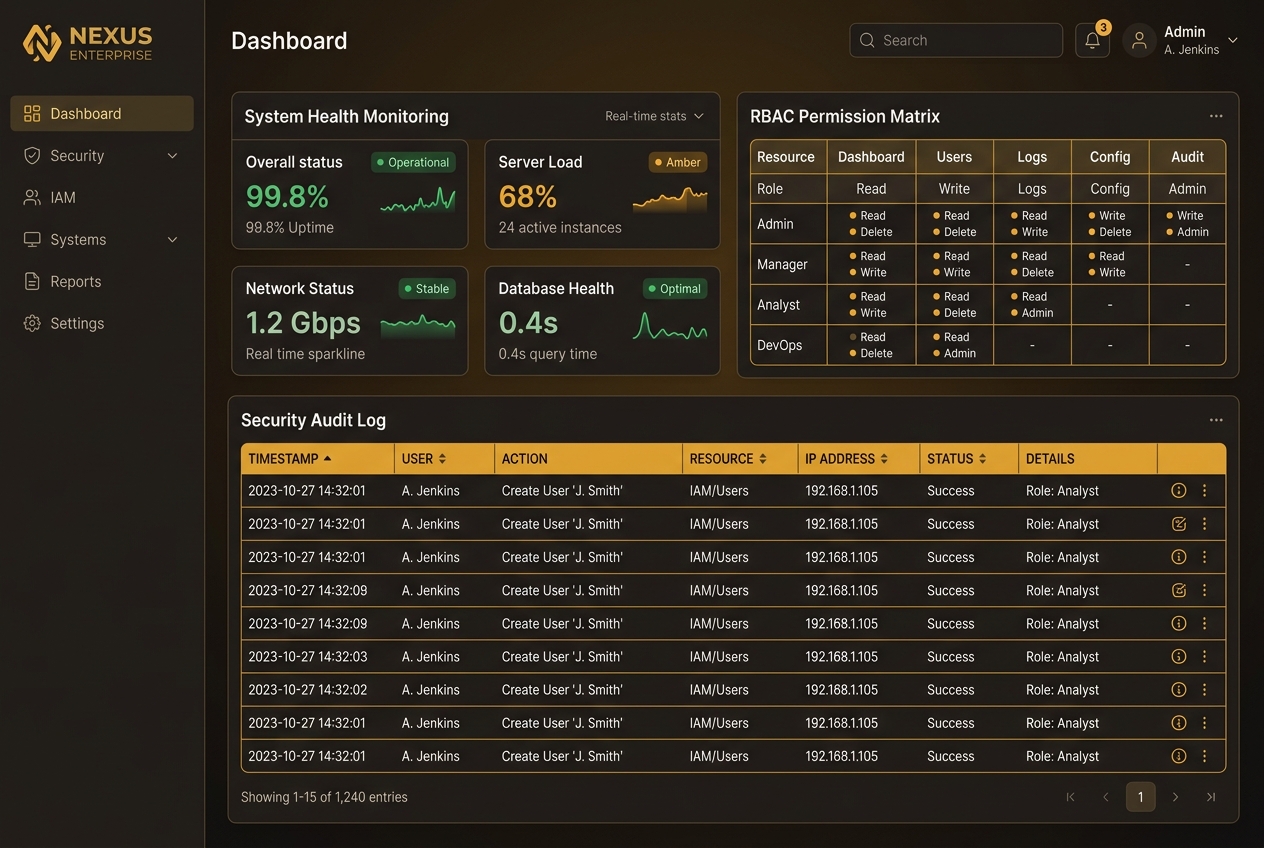1264x848 pixels.
Task: Select the 2023-10-27 14:32:02 timestamp cell
Action: click(x=307, y=690)
